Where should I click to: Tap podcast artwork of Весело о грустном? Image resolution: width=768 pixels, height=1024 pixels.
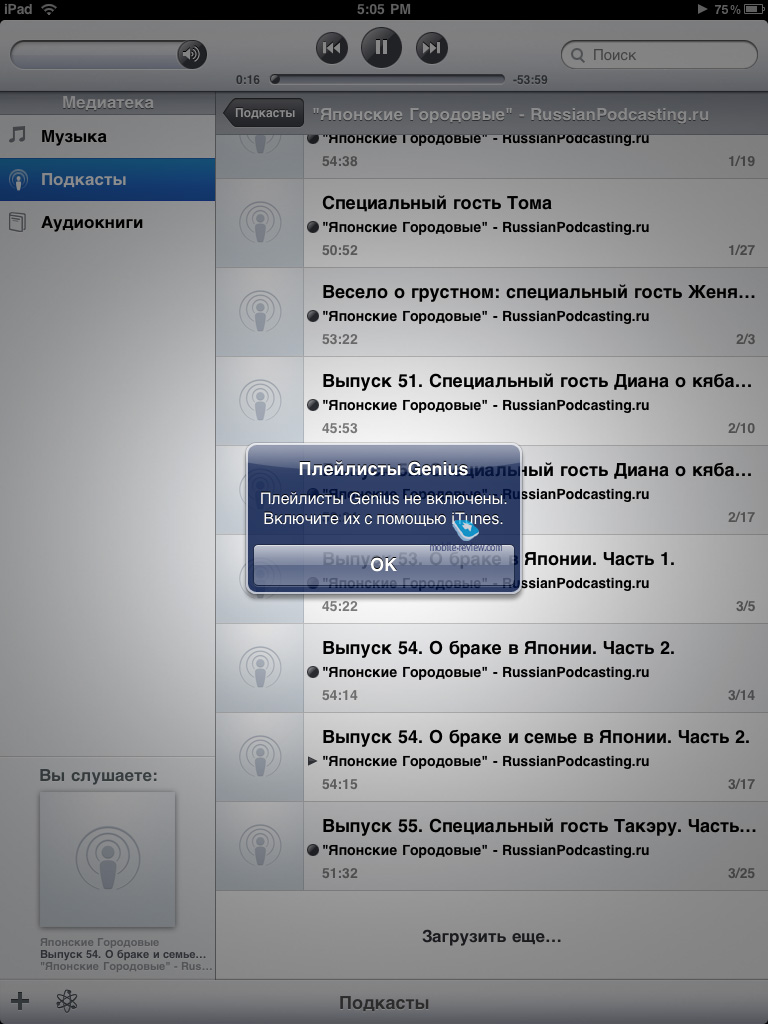(260, 312)
